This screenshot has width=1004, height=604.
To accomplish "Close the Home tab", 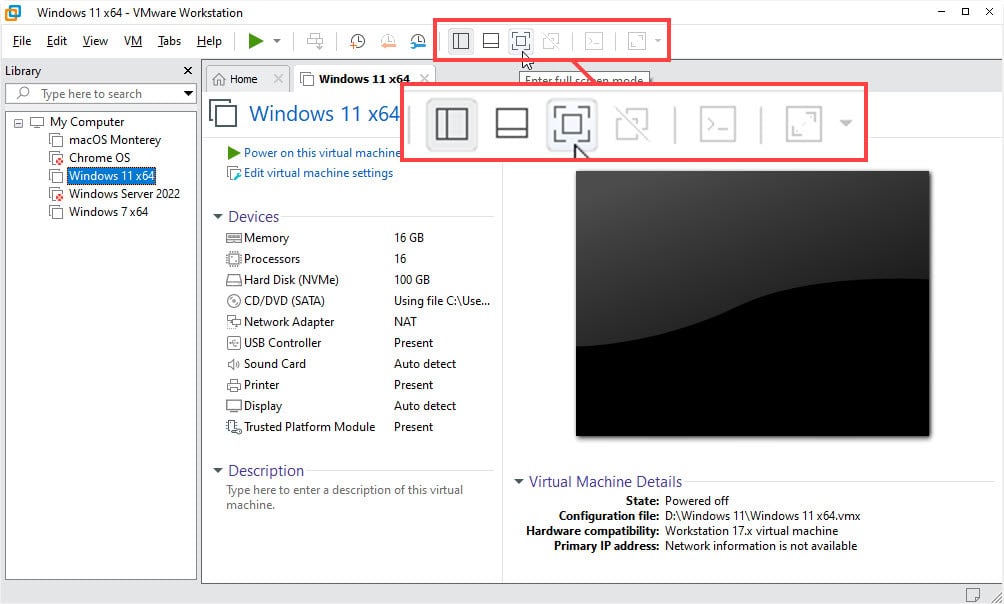I will click(x=278, y=79).
